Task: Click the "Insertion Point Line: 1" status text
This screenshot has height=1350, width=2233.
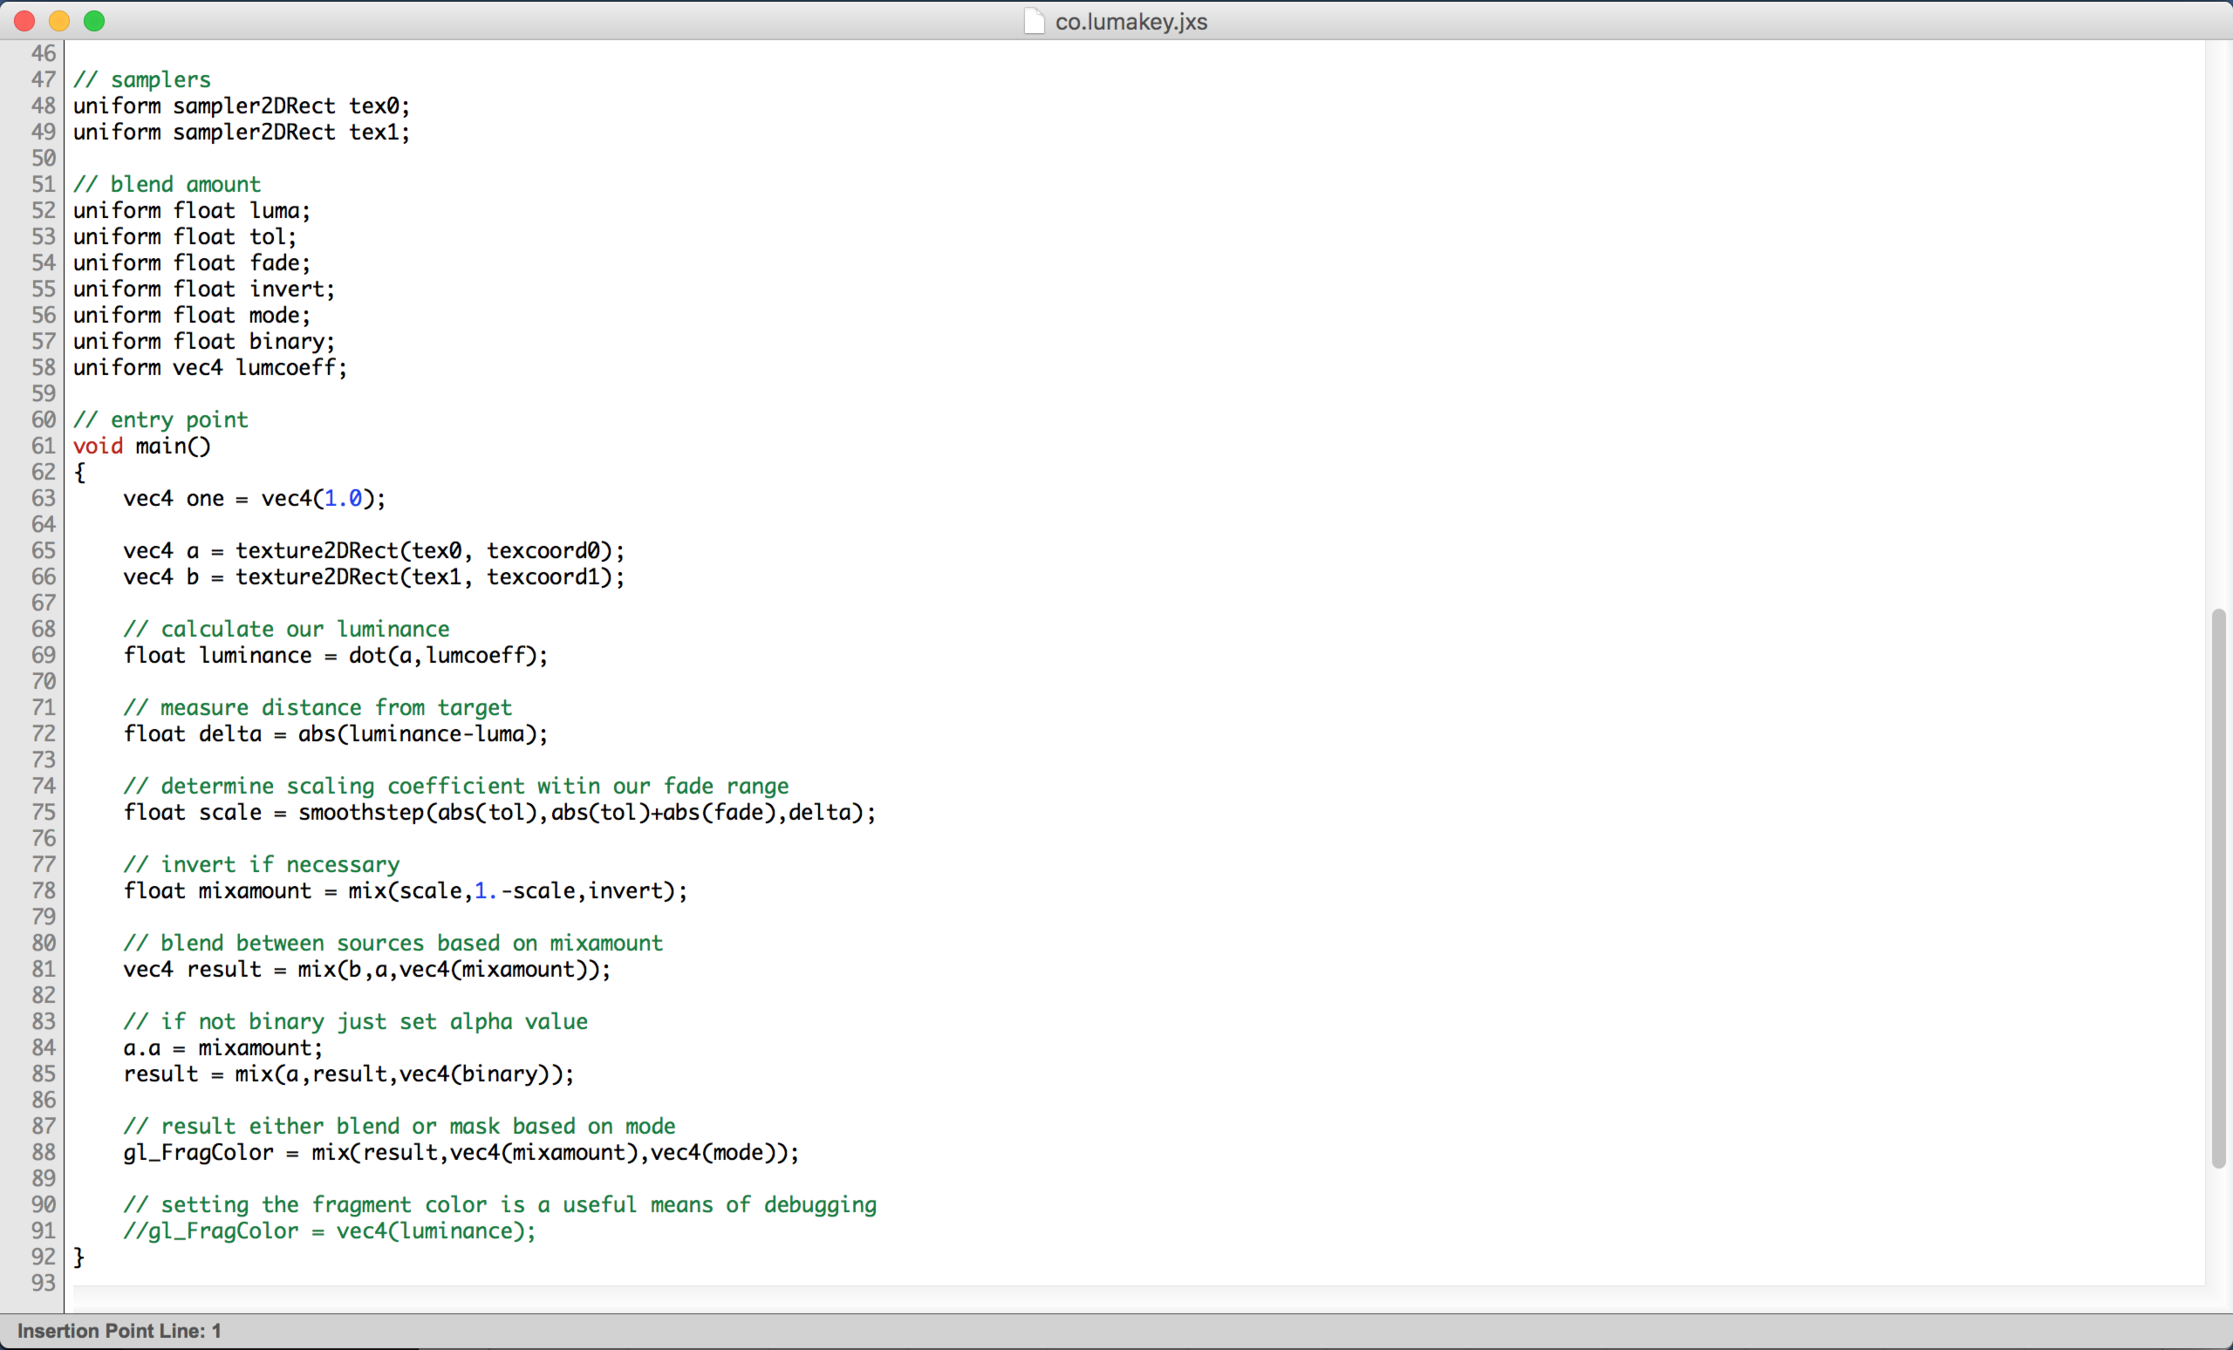Action: [x=119, y=1331]
